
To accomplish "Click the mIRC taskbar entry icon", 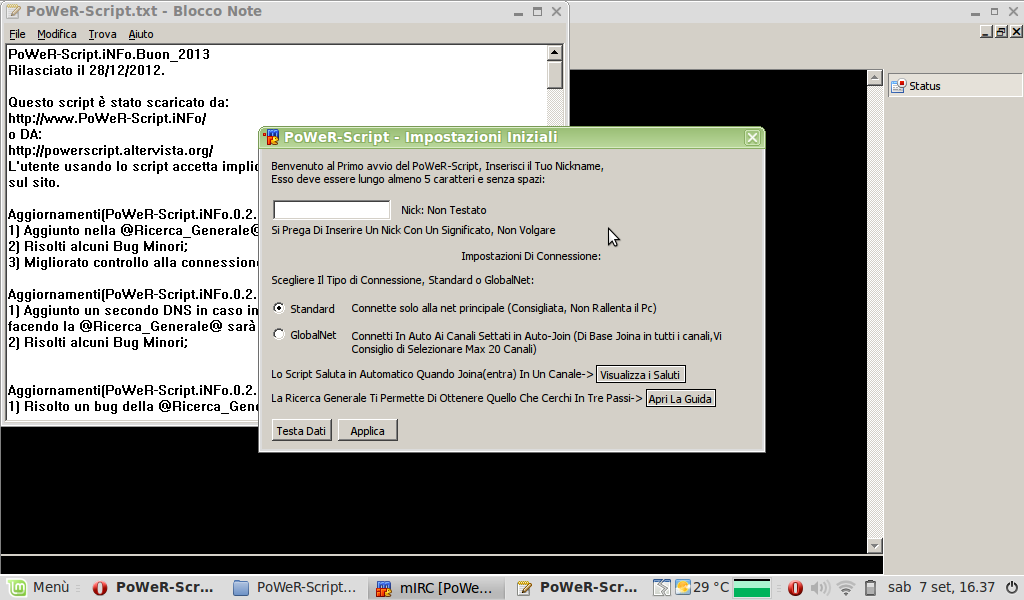I will (384, 588).
